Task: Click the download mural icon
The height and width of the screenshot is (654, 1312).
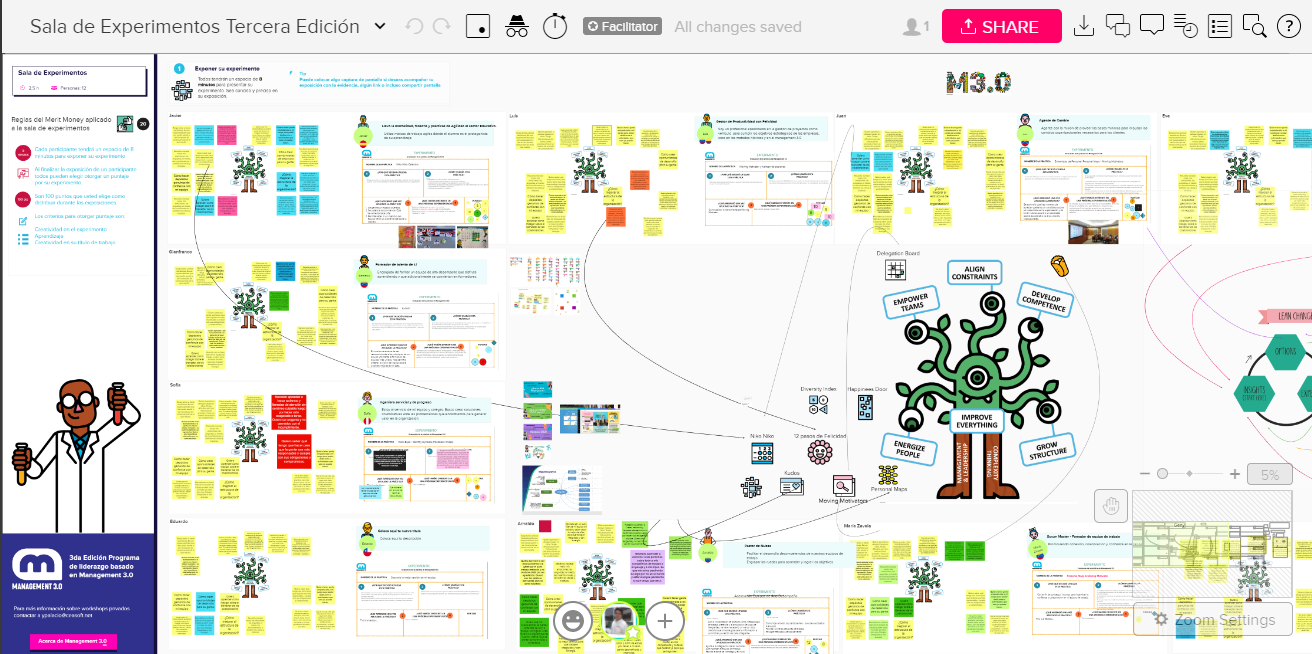Action: (x=1084, y=27)
